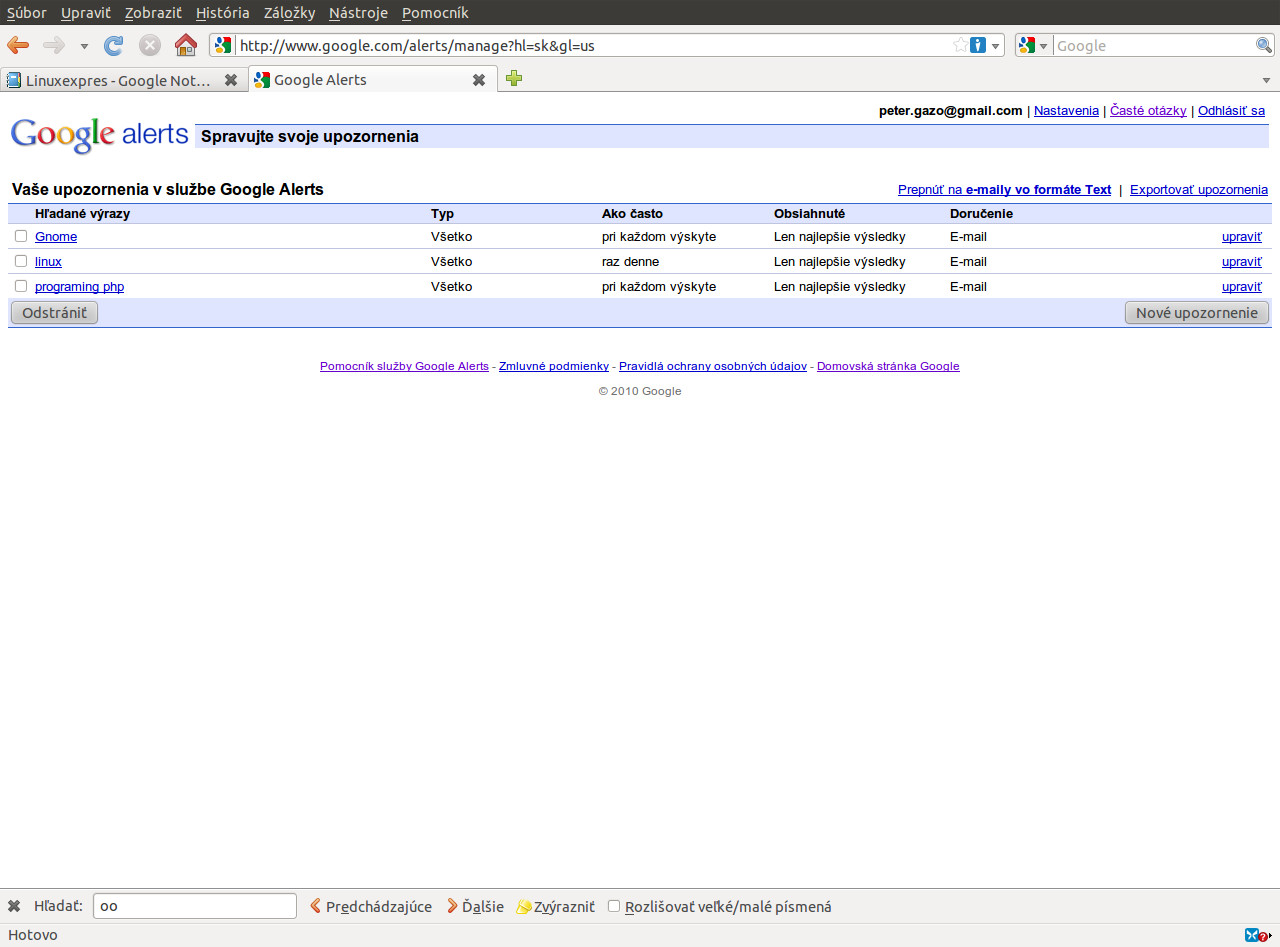Click the Nové upozornenie button
The image size is (1280, 947).
click(1196, 313)
